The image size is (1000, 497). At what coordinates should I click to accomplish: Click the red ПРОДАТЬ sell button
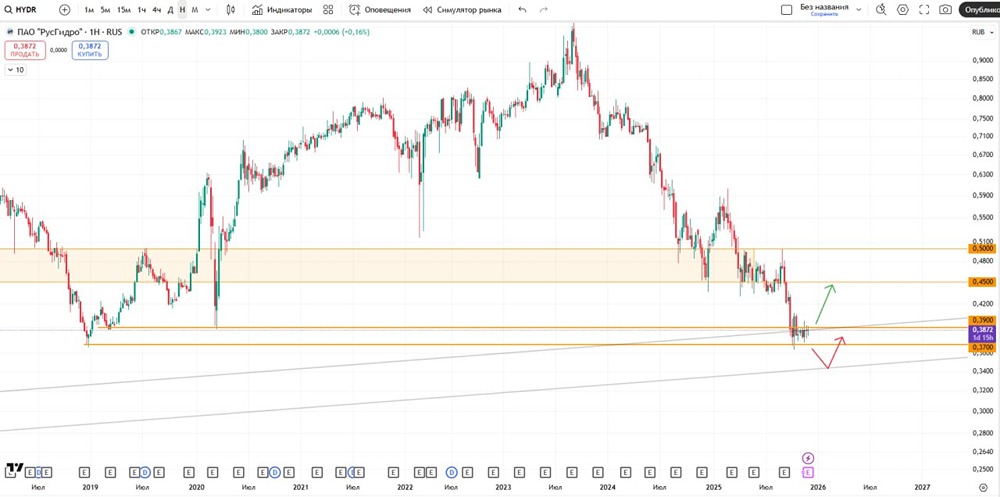[25, 50]
